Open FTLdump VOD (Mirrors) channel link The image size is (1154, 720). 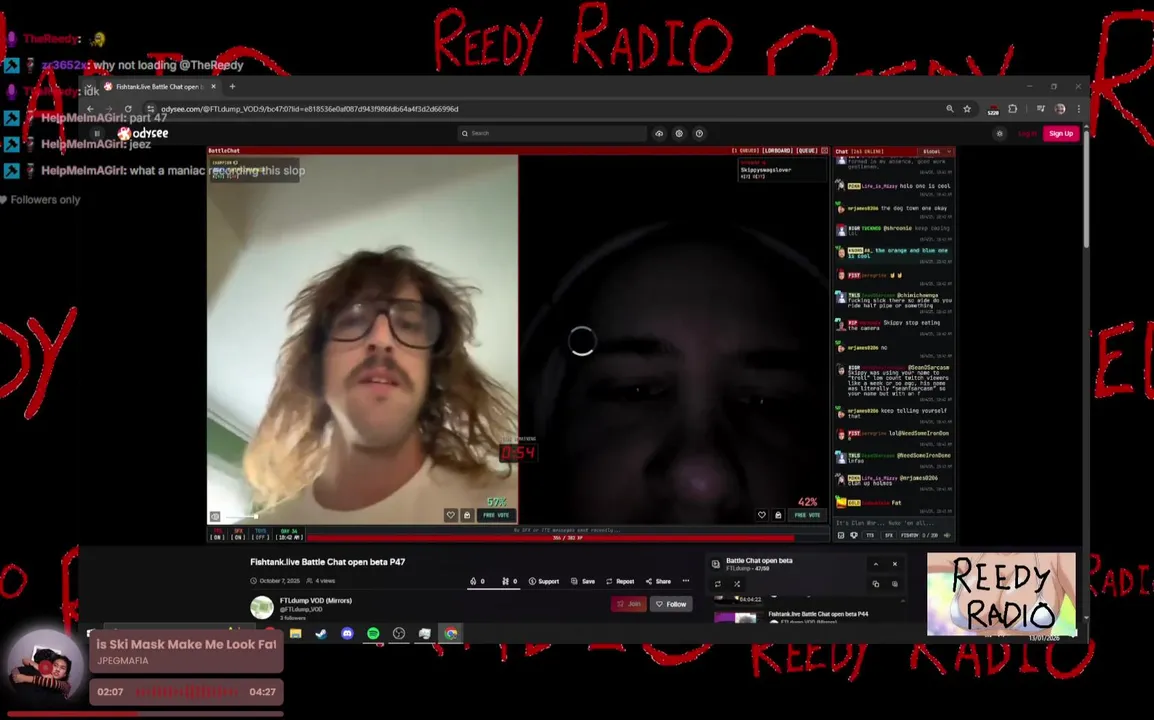(x=316, y=601)
